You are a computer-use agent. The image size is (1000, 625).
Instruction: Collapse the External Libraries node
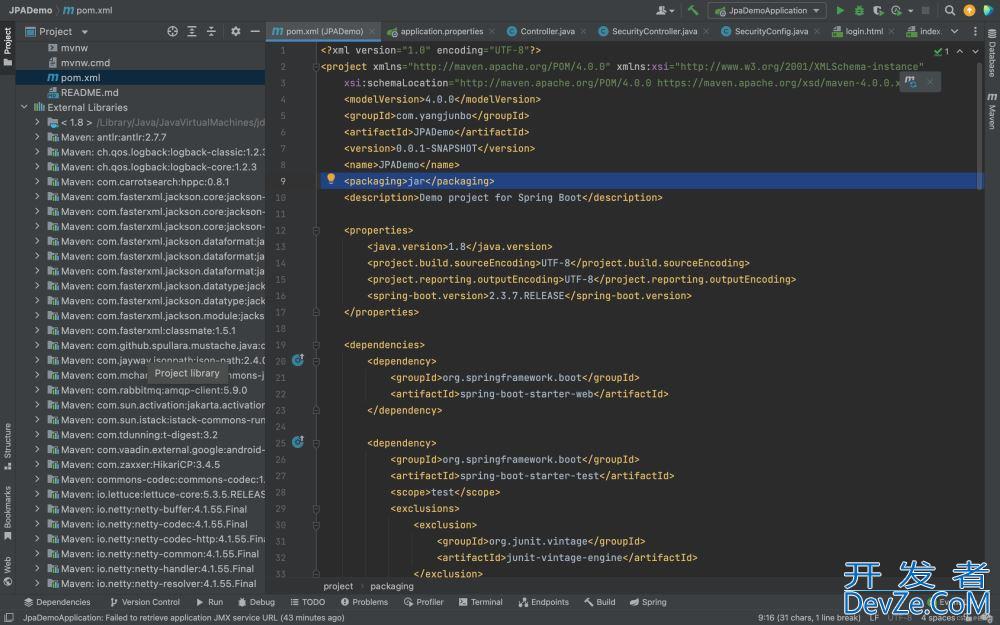[x=24, y=107]
